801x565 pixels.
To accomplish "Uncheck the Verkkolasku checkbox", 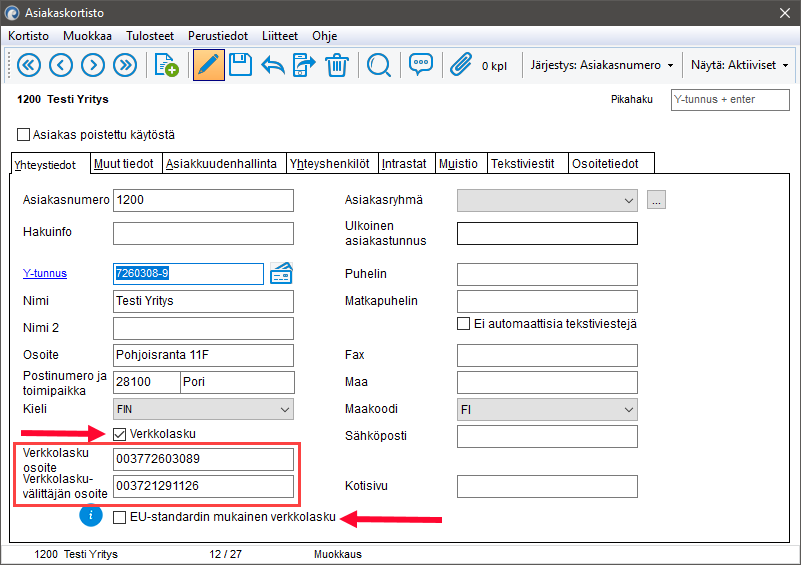I will point(120,434).
